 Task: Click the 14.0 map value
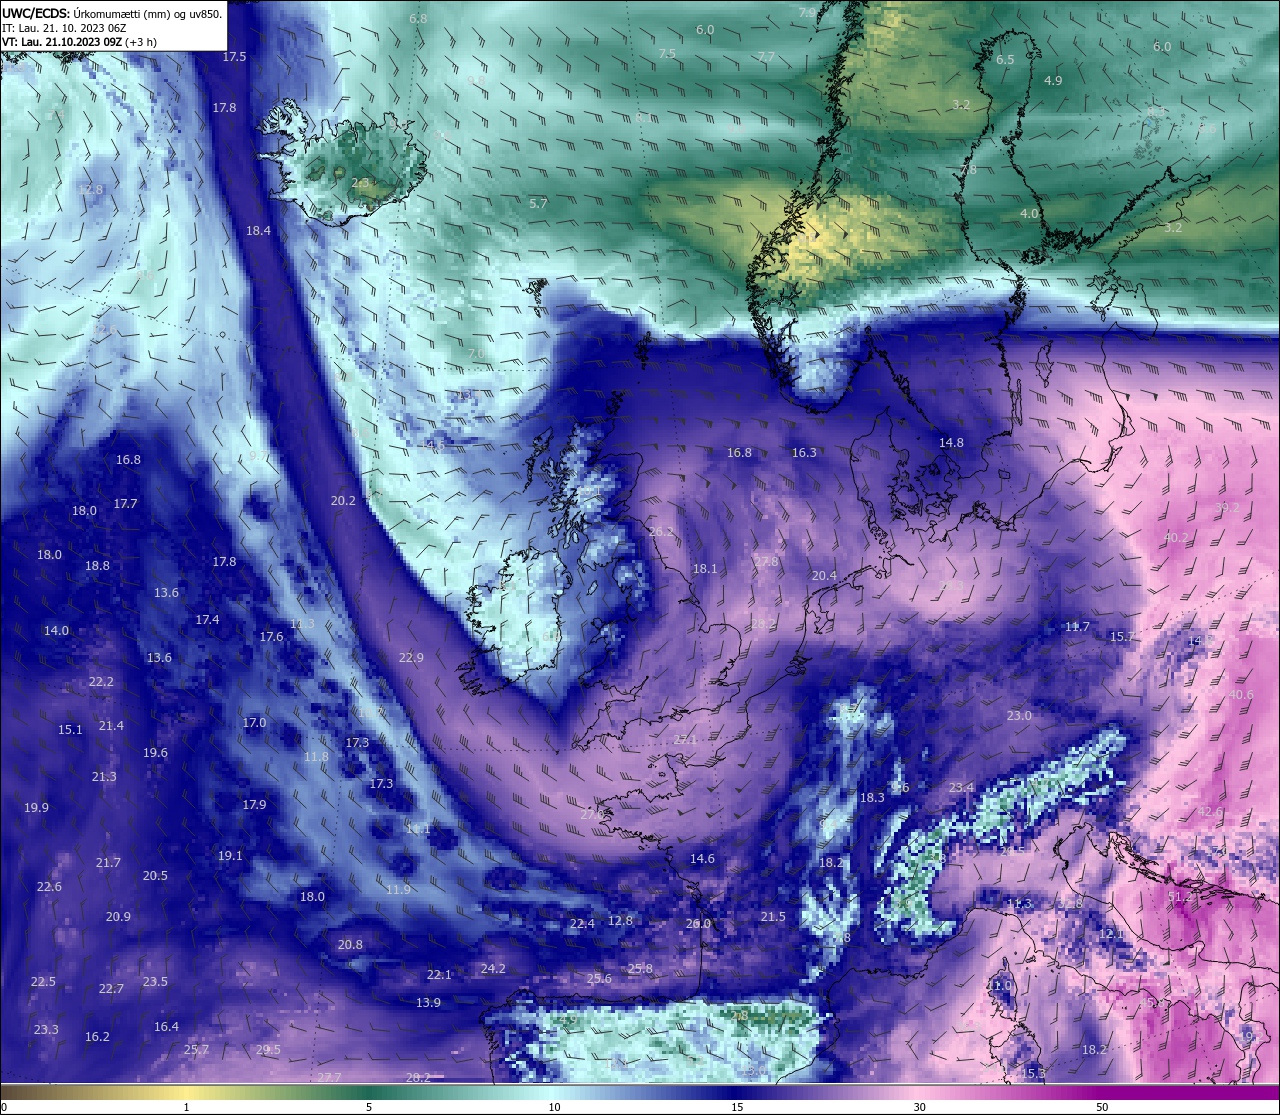click(x=56, y=631)
